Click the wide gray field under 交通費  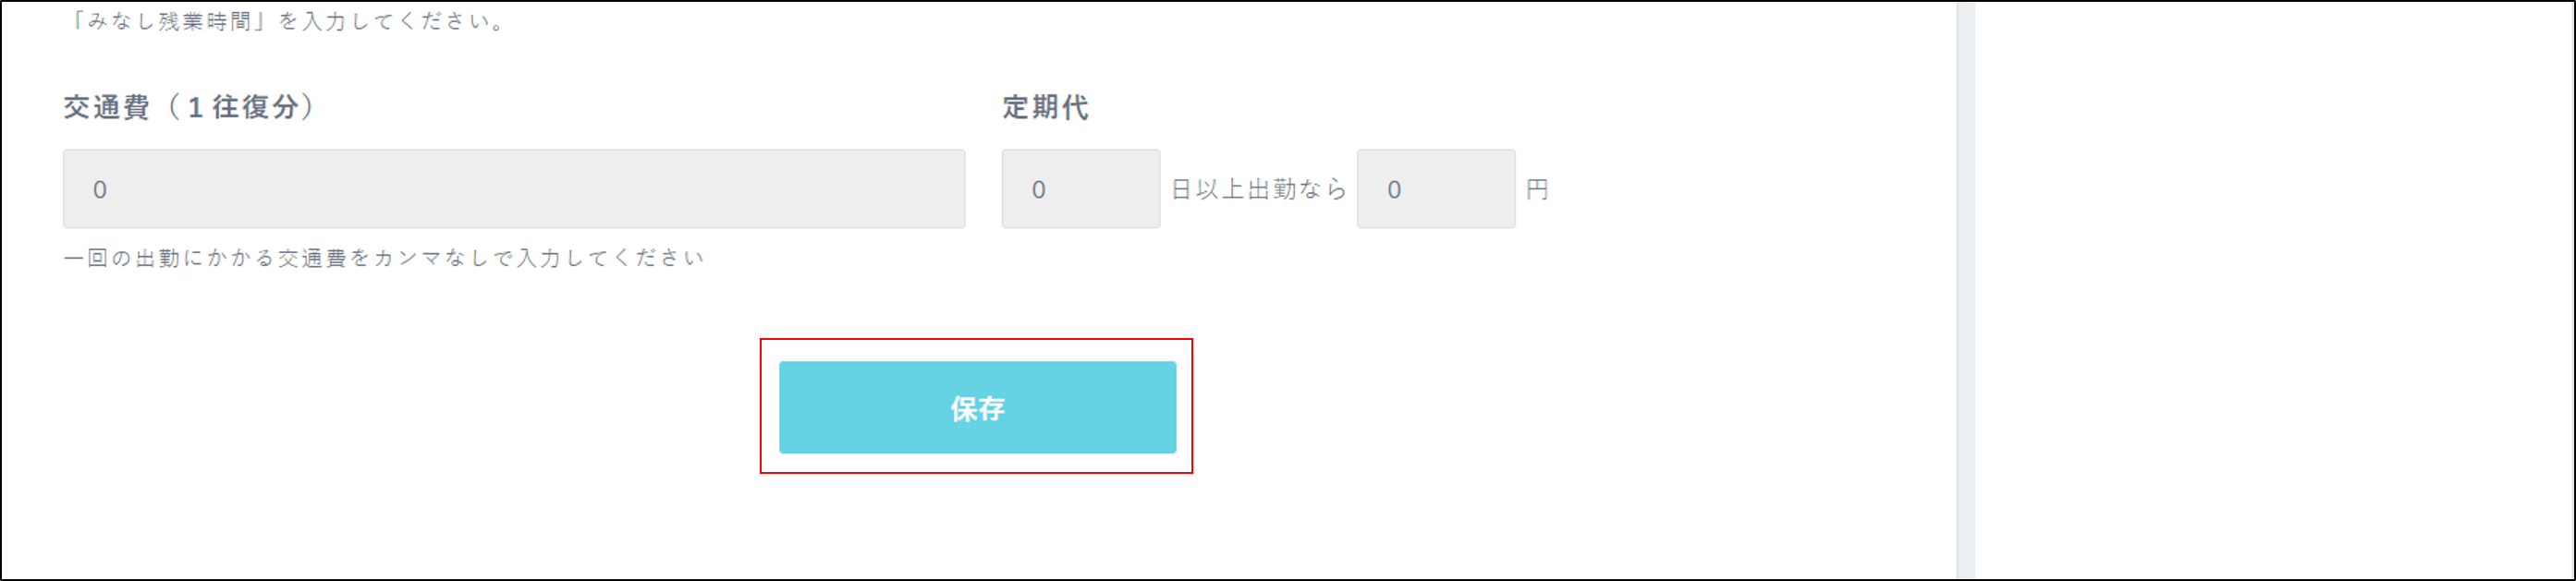513,189
